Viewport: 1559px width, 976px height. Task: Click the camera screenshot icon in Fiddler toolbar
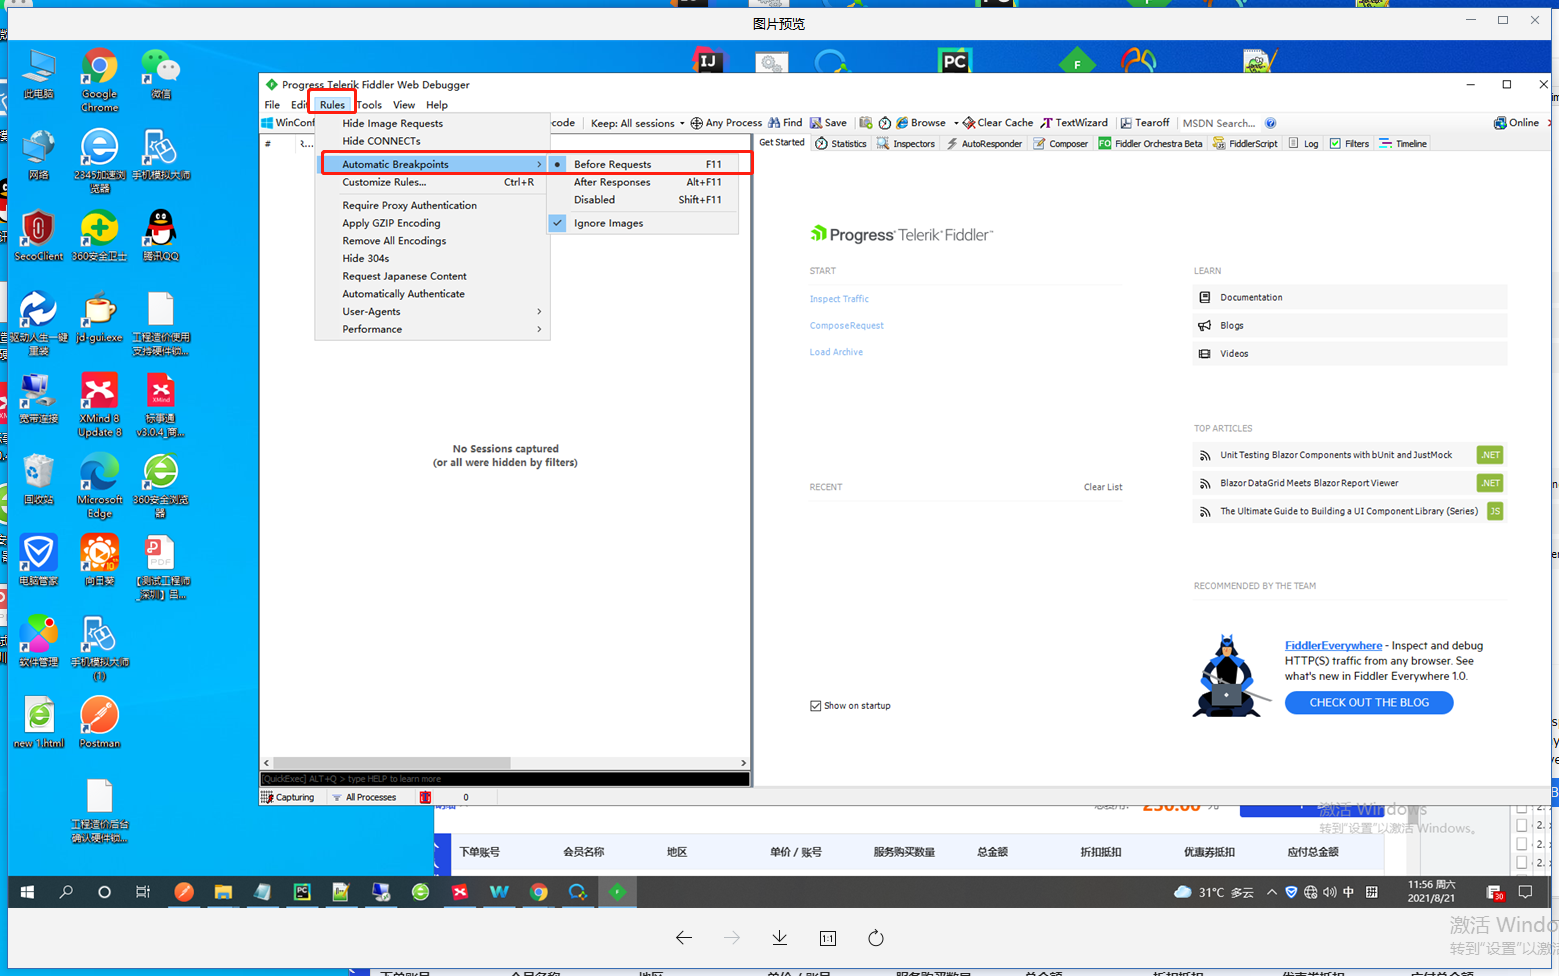[x=866, y=123]
